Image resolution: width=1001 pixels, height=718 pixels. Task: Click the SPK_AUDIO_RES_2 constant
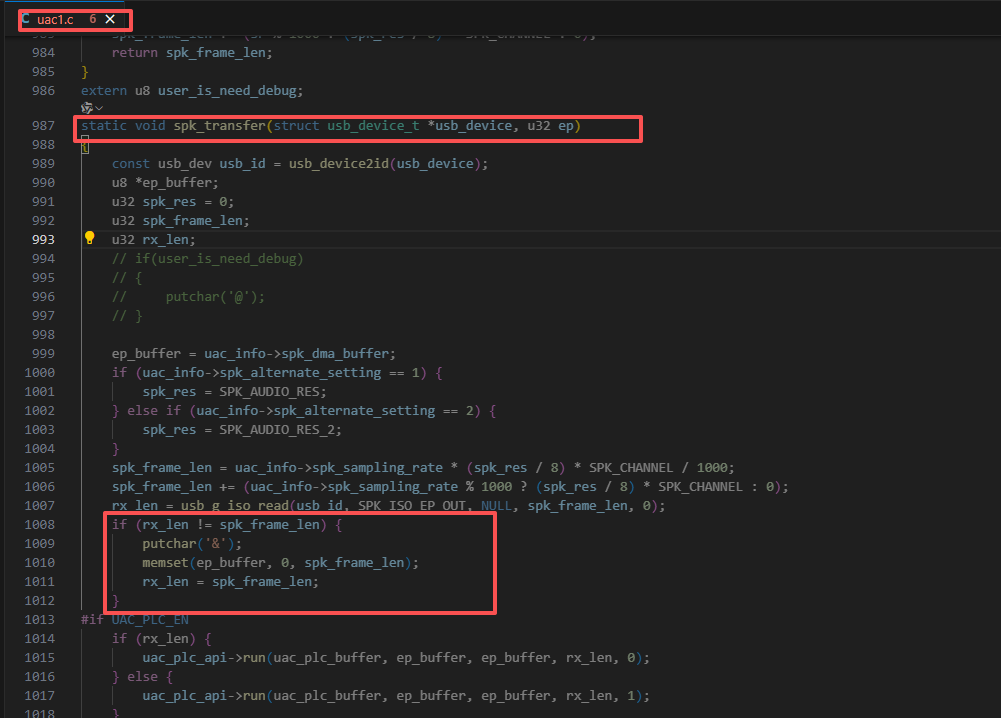277,430
